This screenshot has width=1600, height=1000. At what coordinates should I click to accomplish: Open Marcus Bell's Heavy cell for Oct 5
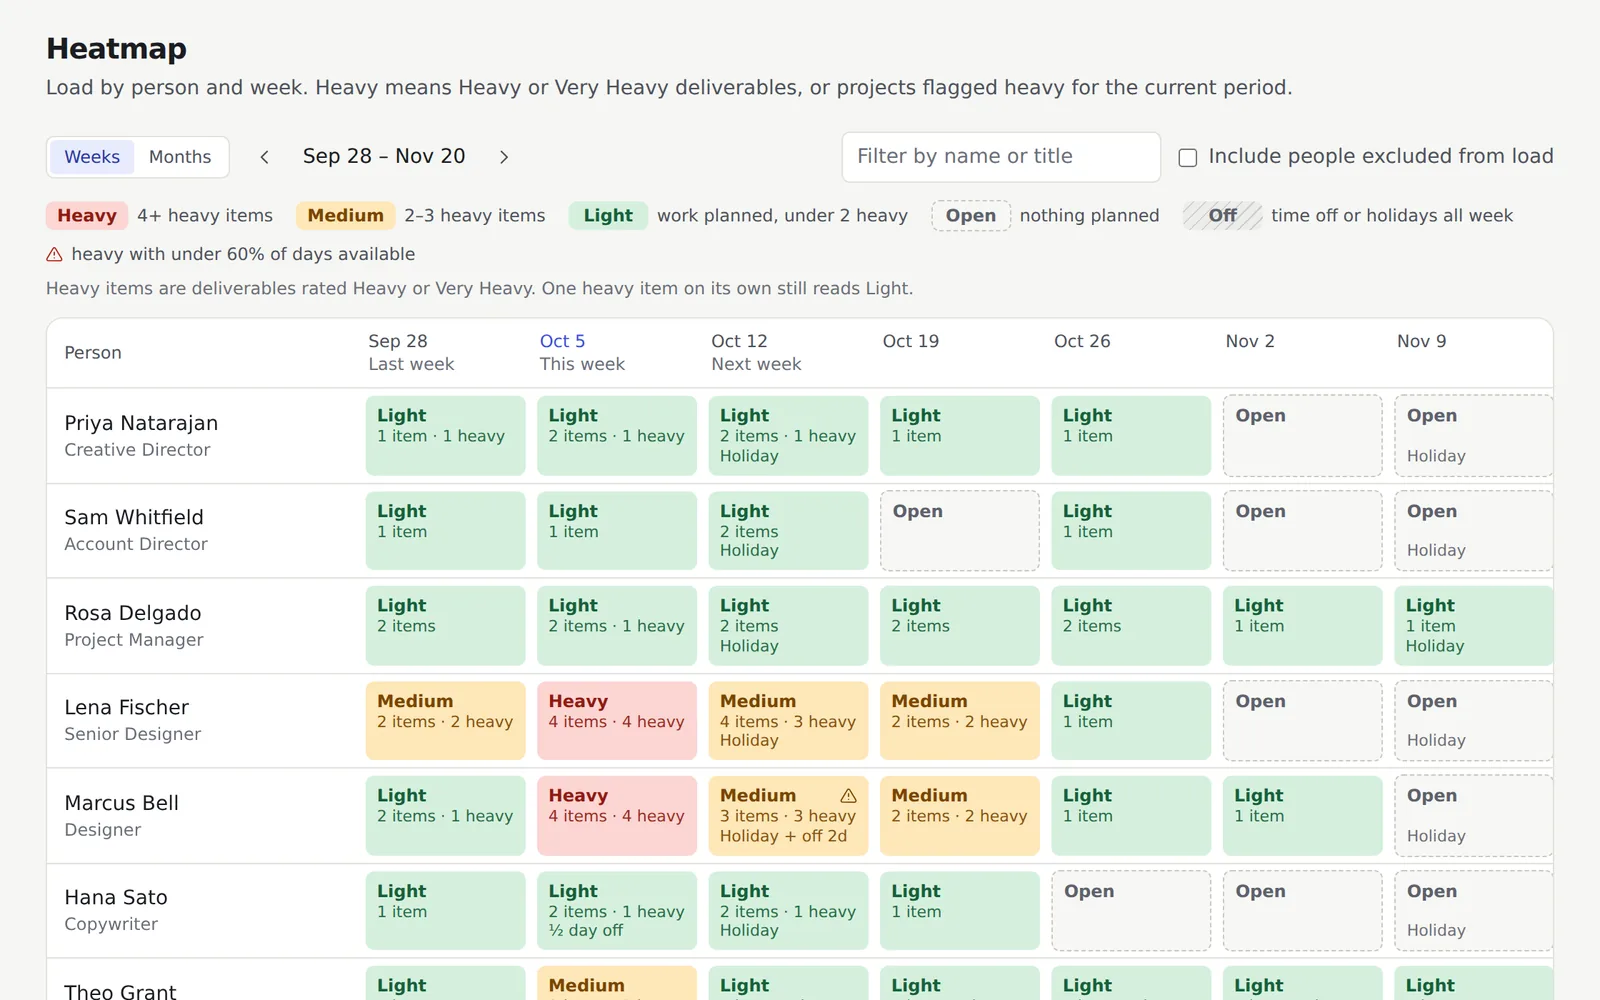point(617,816)
